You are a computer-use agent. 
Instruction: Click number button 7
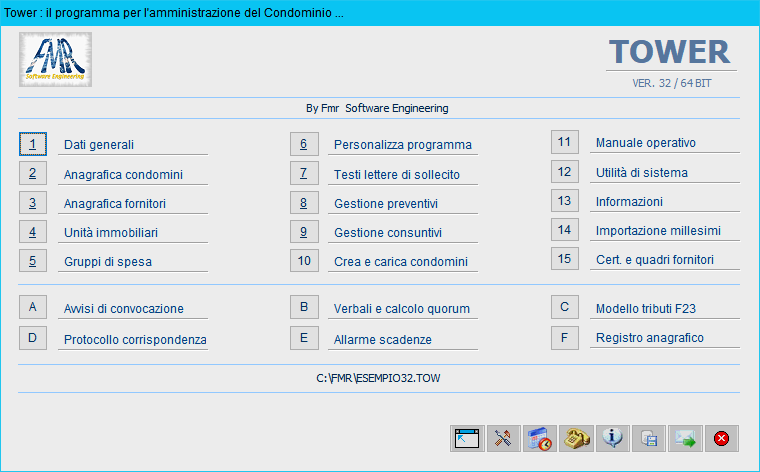304,173
